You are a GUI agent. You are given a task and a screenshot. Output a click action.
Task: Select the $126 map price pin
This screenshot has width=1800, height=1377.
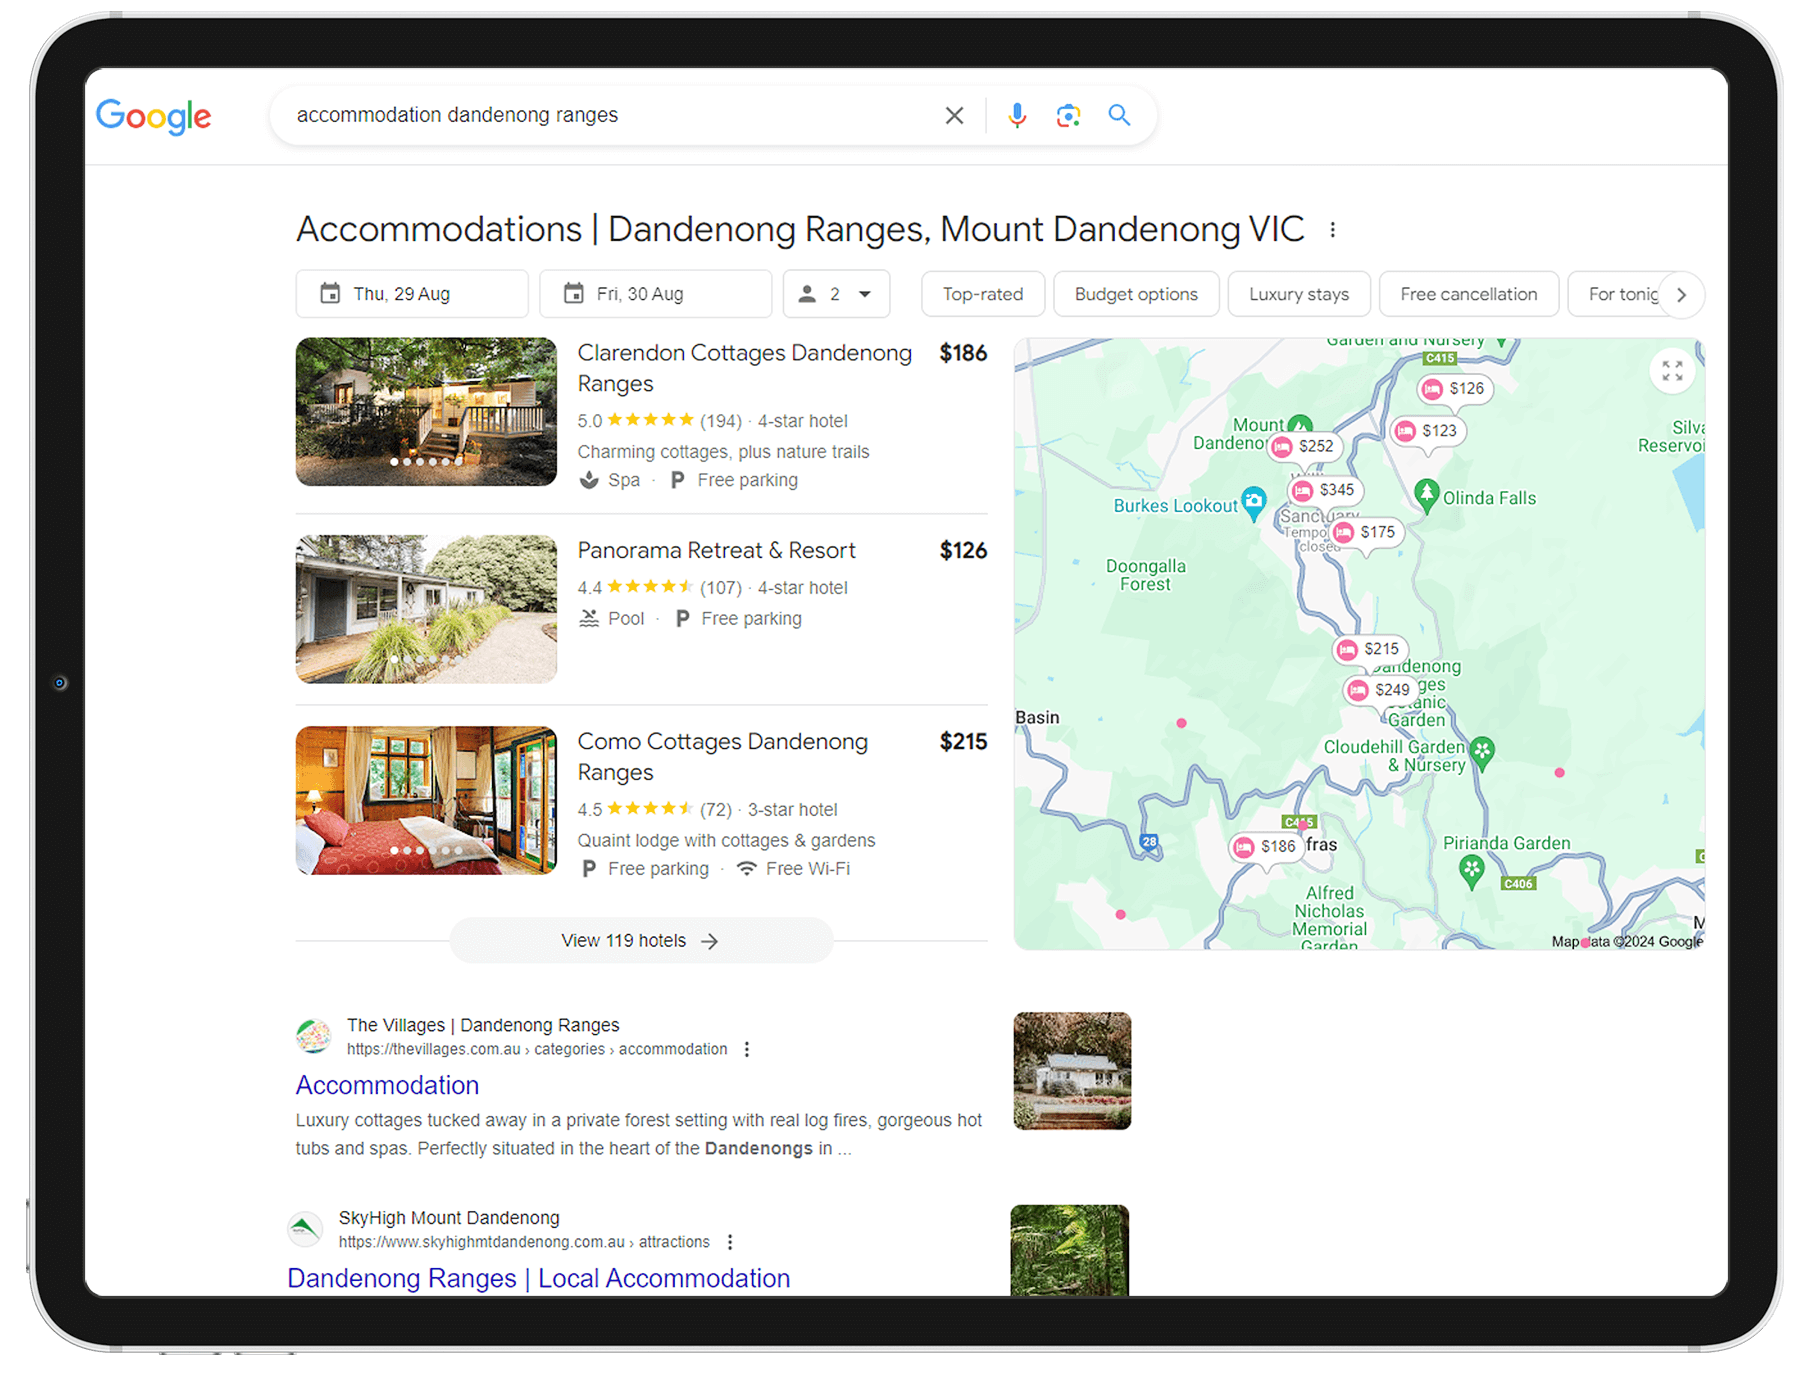[x=1454, y=389]
